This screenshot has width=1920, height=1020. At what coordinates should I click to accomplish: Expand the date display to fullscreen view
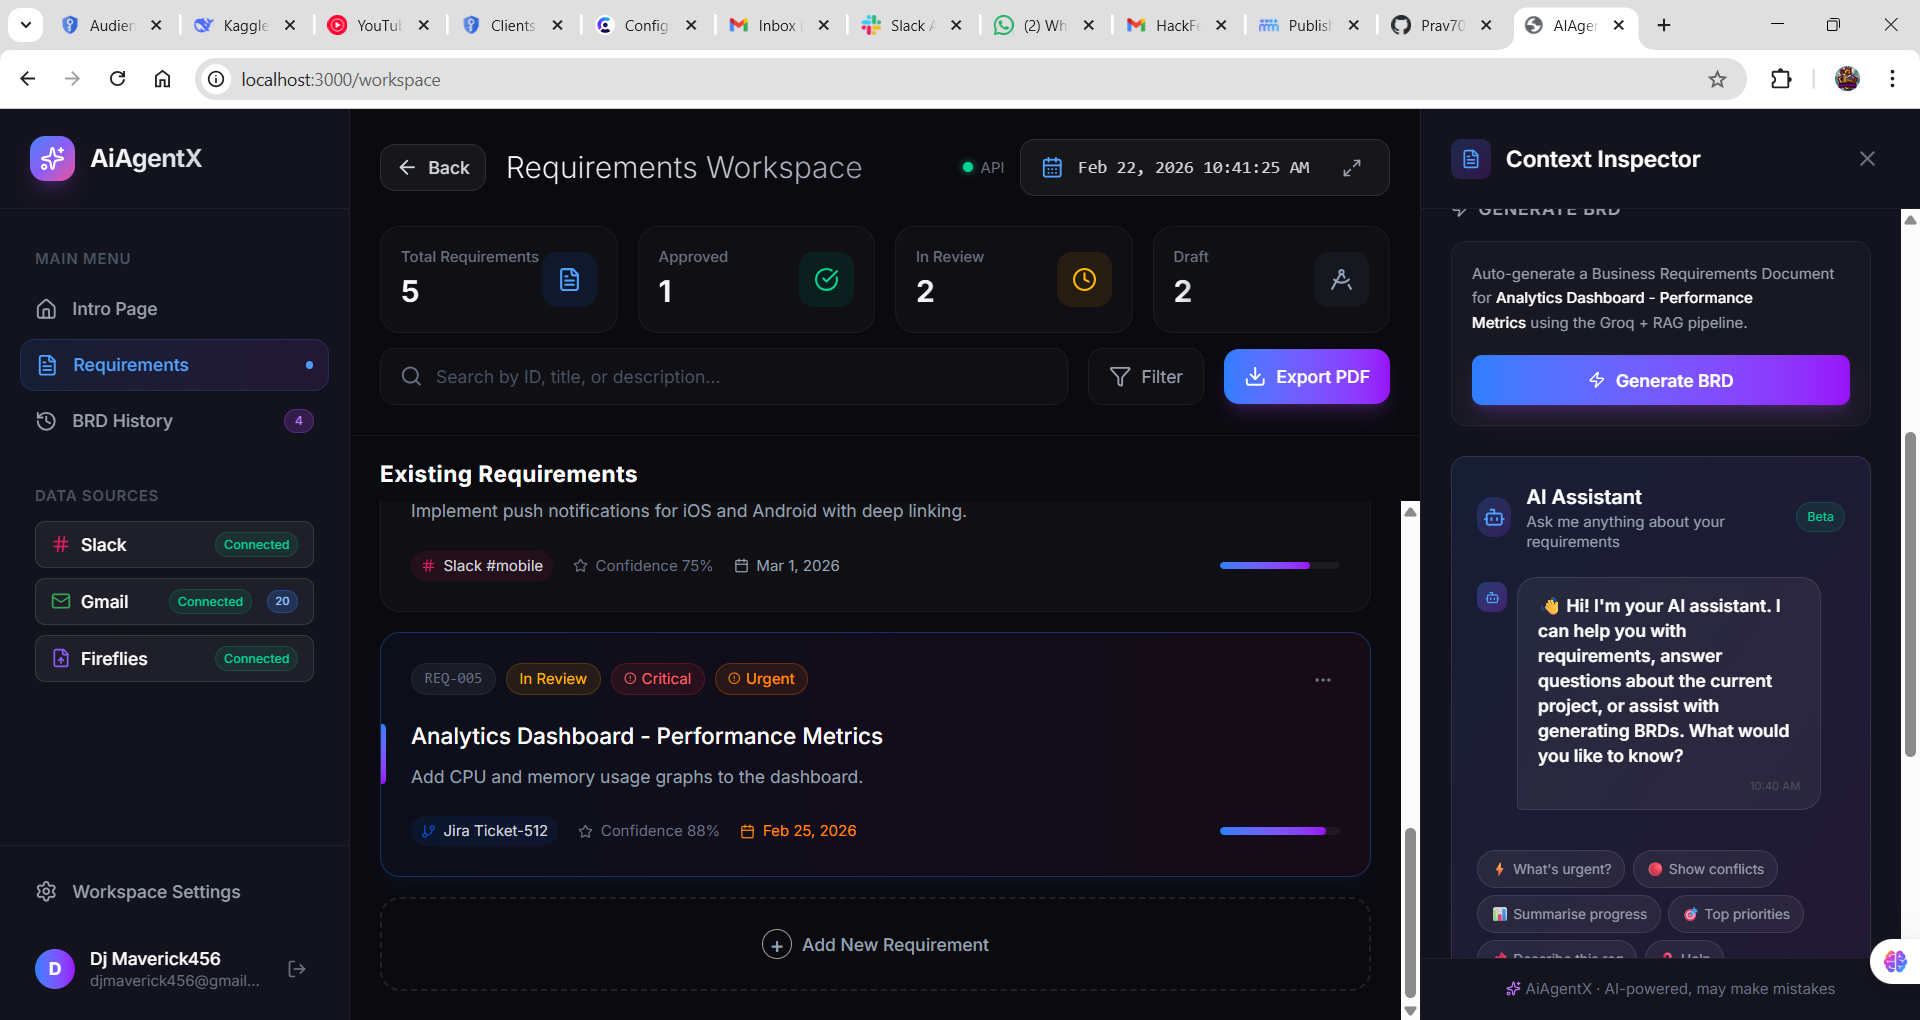1353,167
